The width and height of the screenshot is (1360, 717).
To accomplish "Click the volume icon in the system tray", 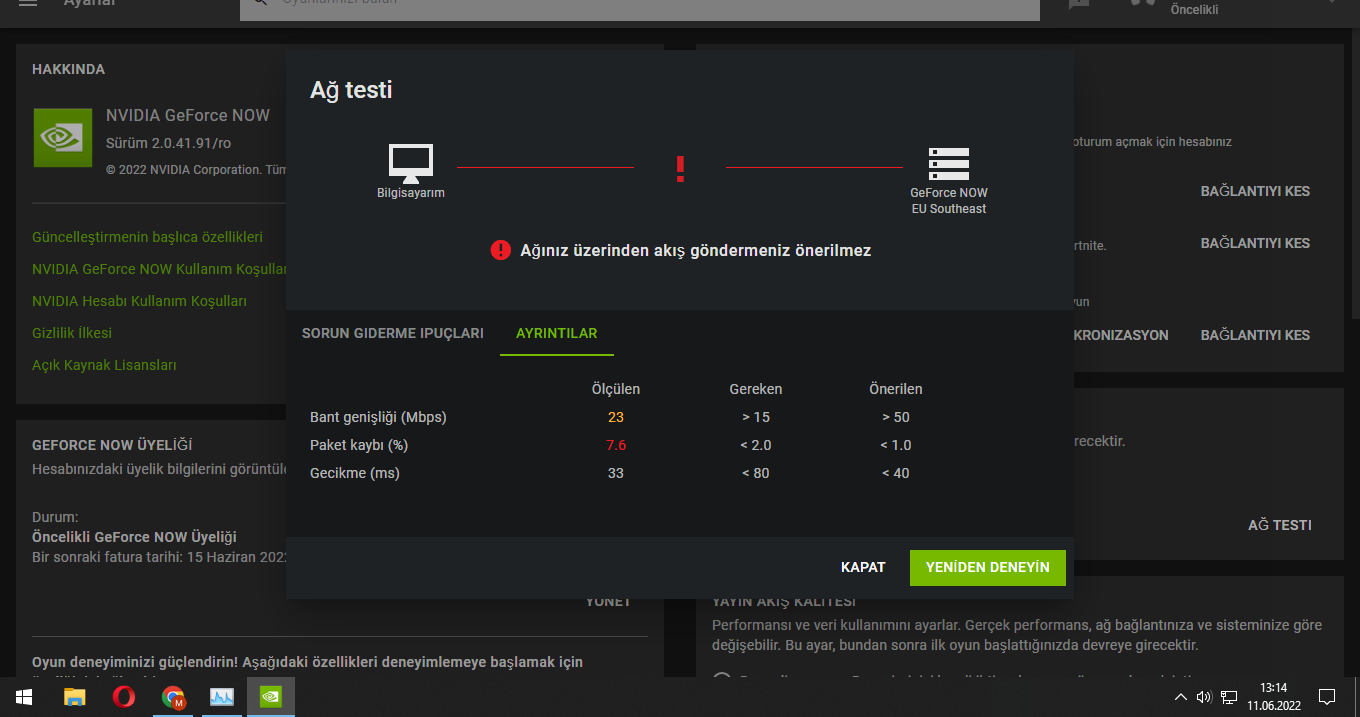I will 1204,697.
